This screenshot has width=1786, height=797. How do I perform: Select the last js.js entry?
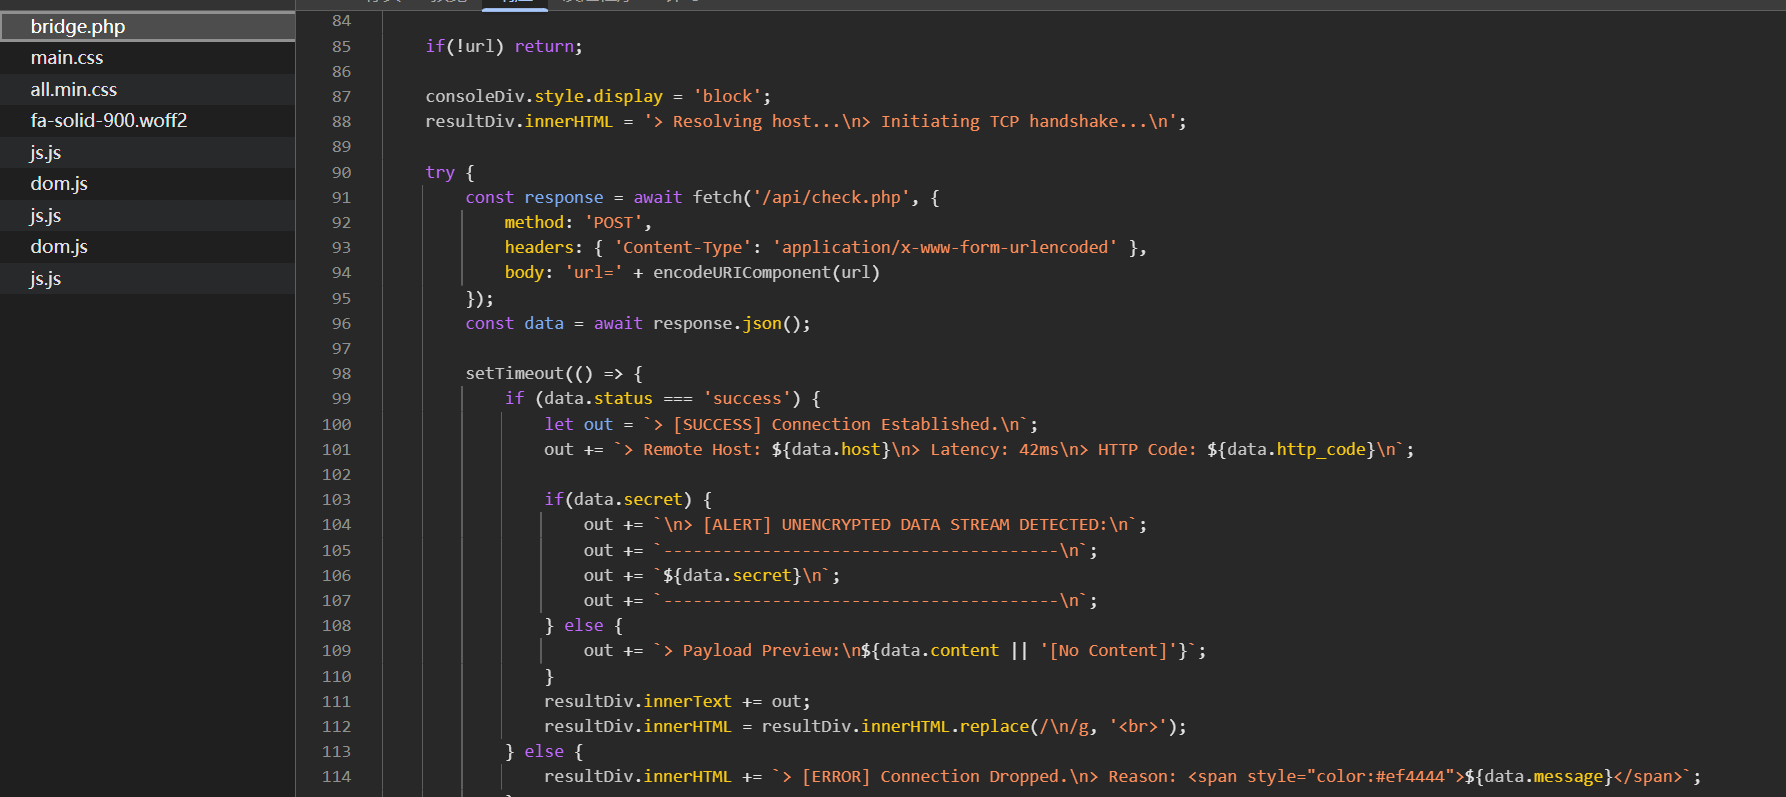click(x=46, y=279)
